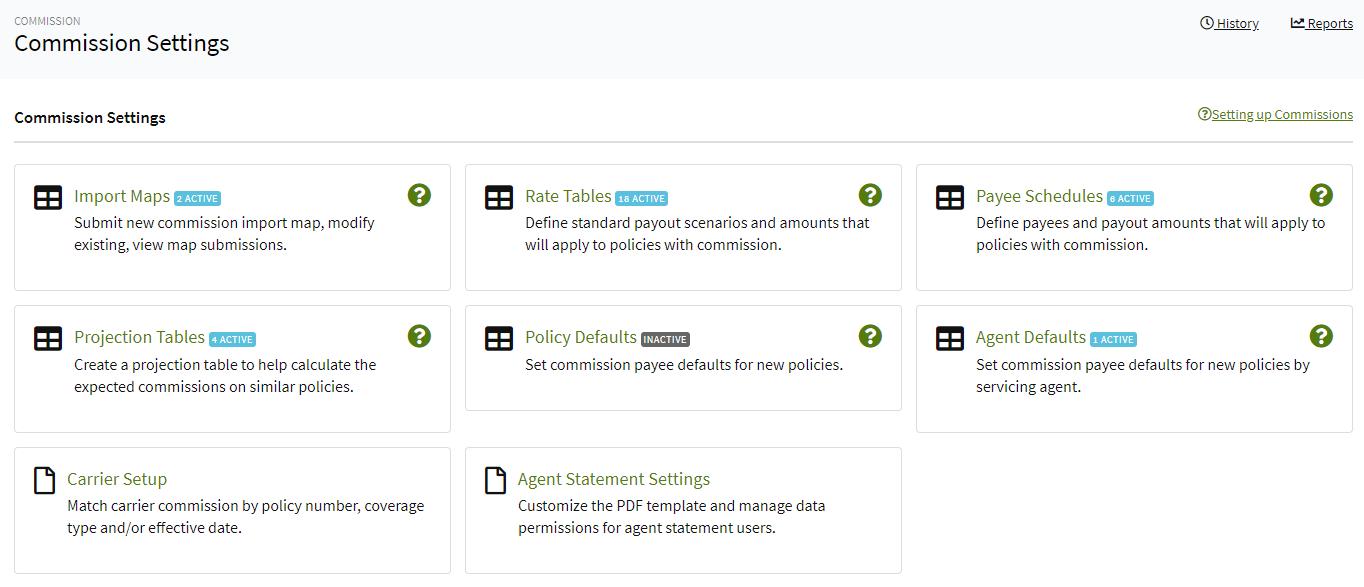Open help for Rate Tables
The height and width of the screenshot is (587, 1364).
870,195
